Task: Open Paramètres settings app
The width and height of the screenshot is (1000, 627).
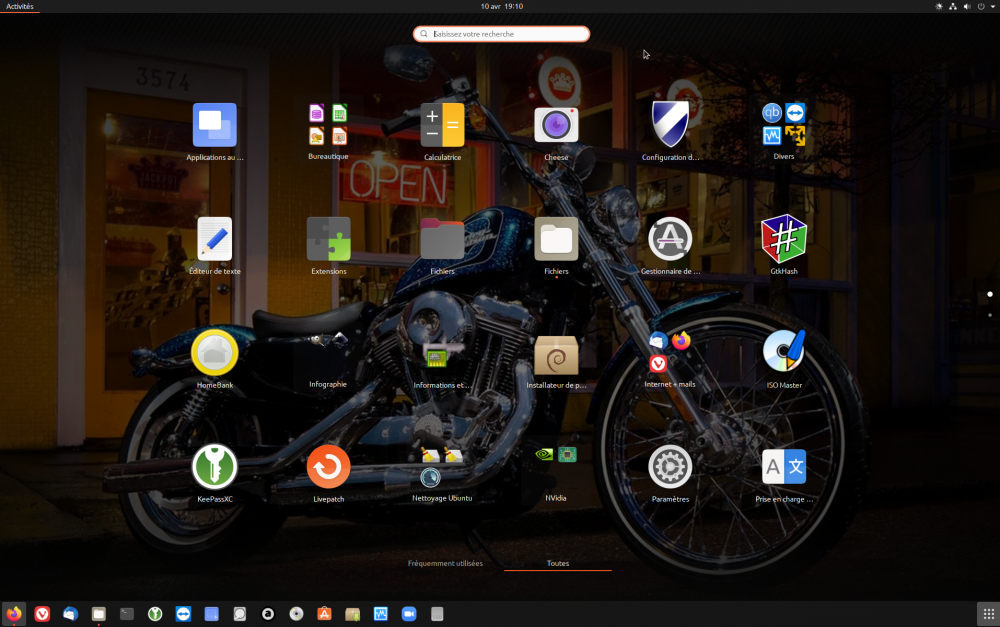Action: click(x=670, y=465)
